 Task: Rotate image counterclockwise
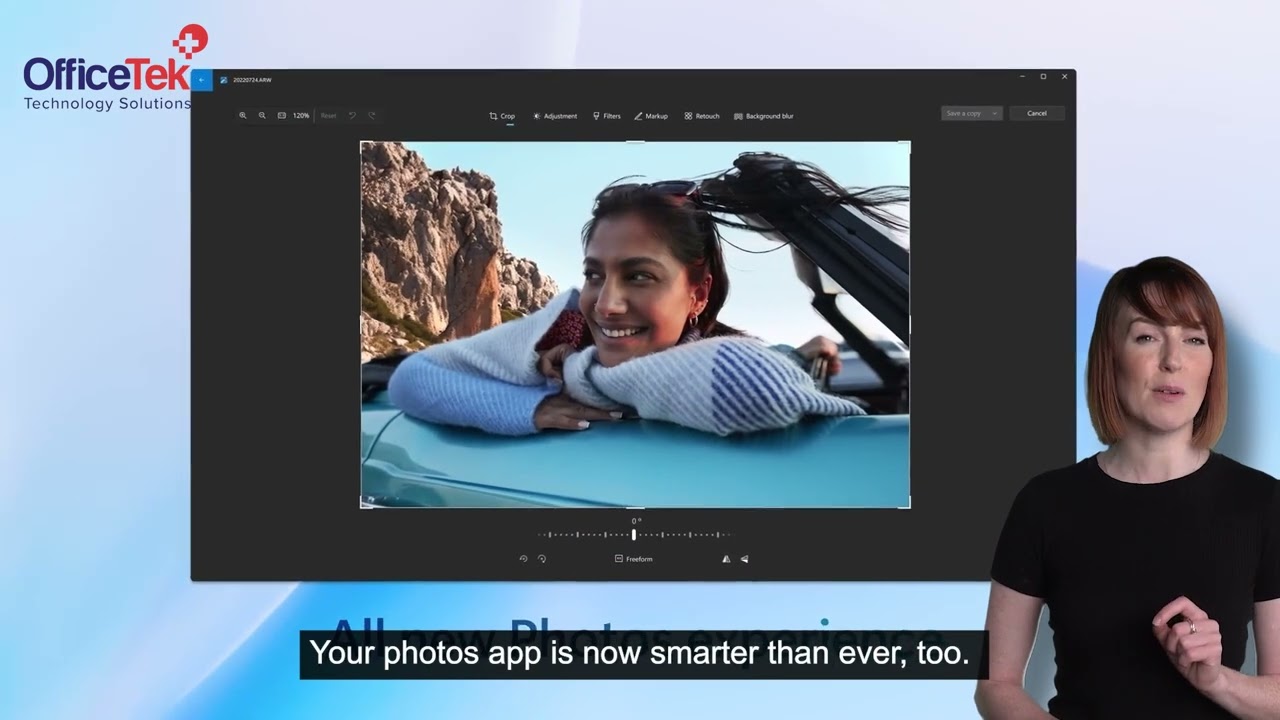(x=523, y=559)
